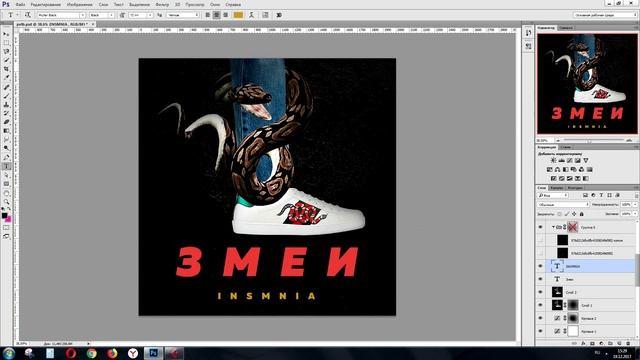Image resolution: width=640 pixels, height=360 pixels.
Task: Click the Layers panel vertical scrollbar
Action: pos(638,269)
